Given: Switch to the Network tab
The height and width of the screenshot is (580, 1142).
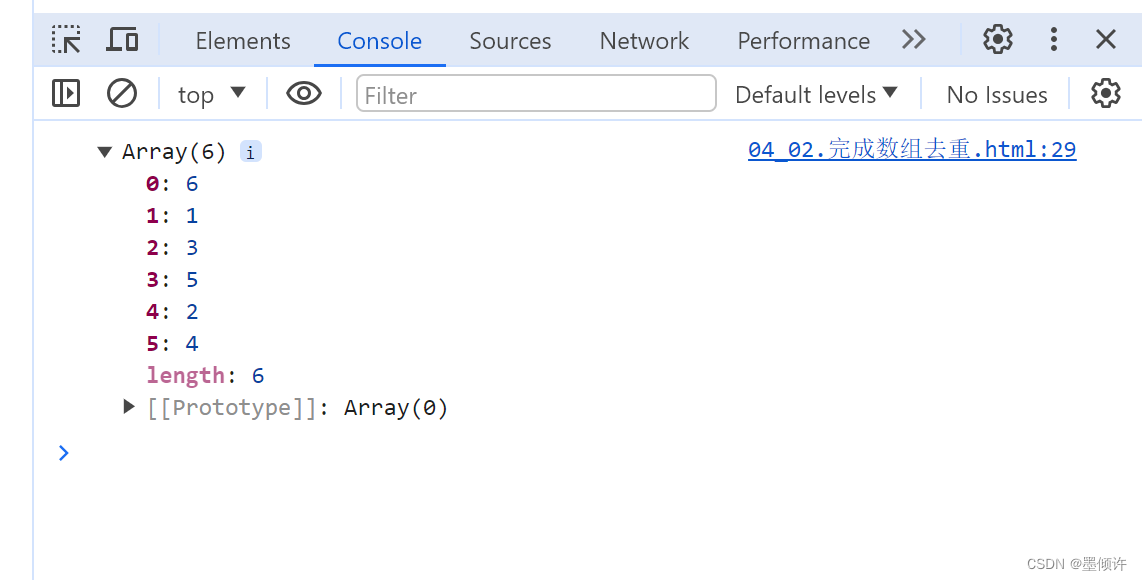Looking at the screenshot, I should point(644,40).
